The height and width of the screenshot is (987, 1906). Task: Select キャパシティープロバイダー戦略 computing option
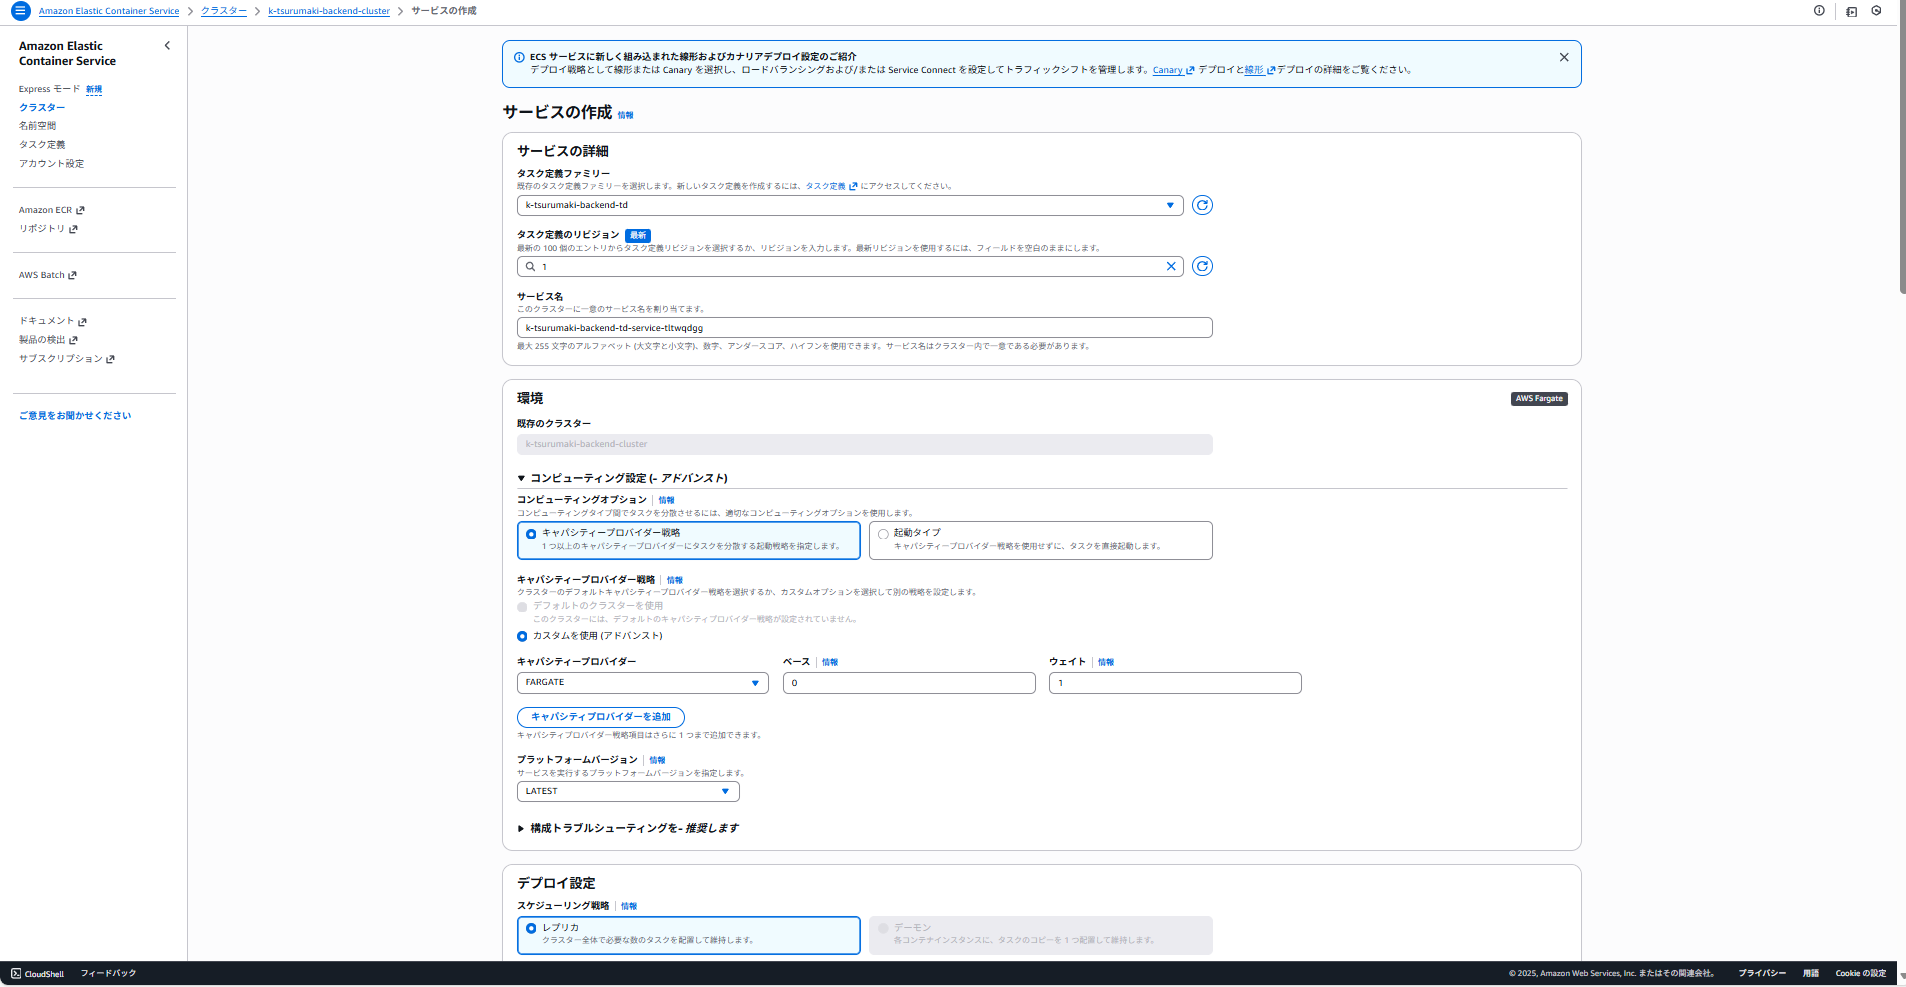click(x=689, y=540)
